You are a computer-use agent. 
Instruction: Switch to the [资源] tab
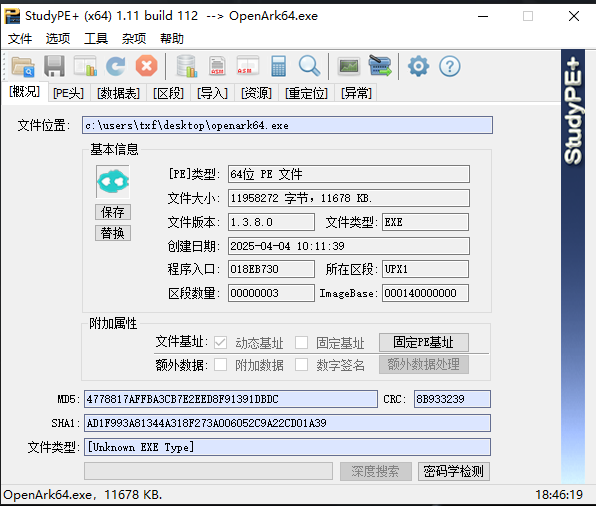point(257,93)
